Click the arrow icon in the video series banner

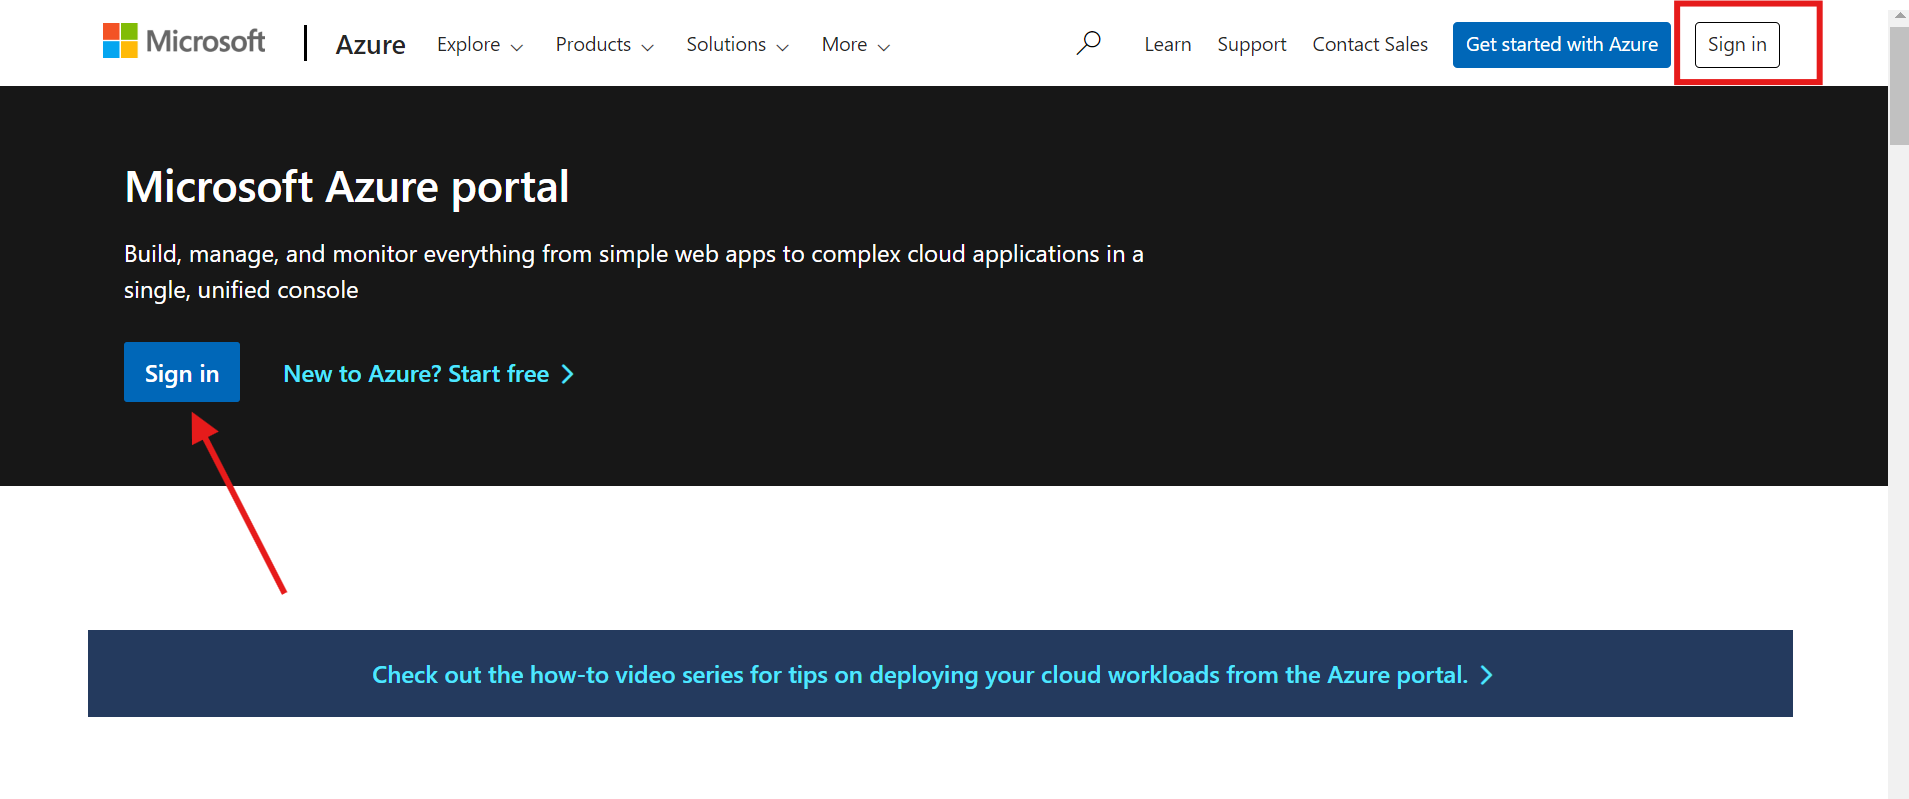point(1487,675)
